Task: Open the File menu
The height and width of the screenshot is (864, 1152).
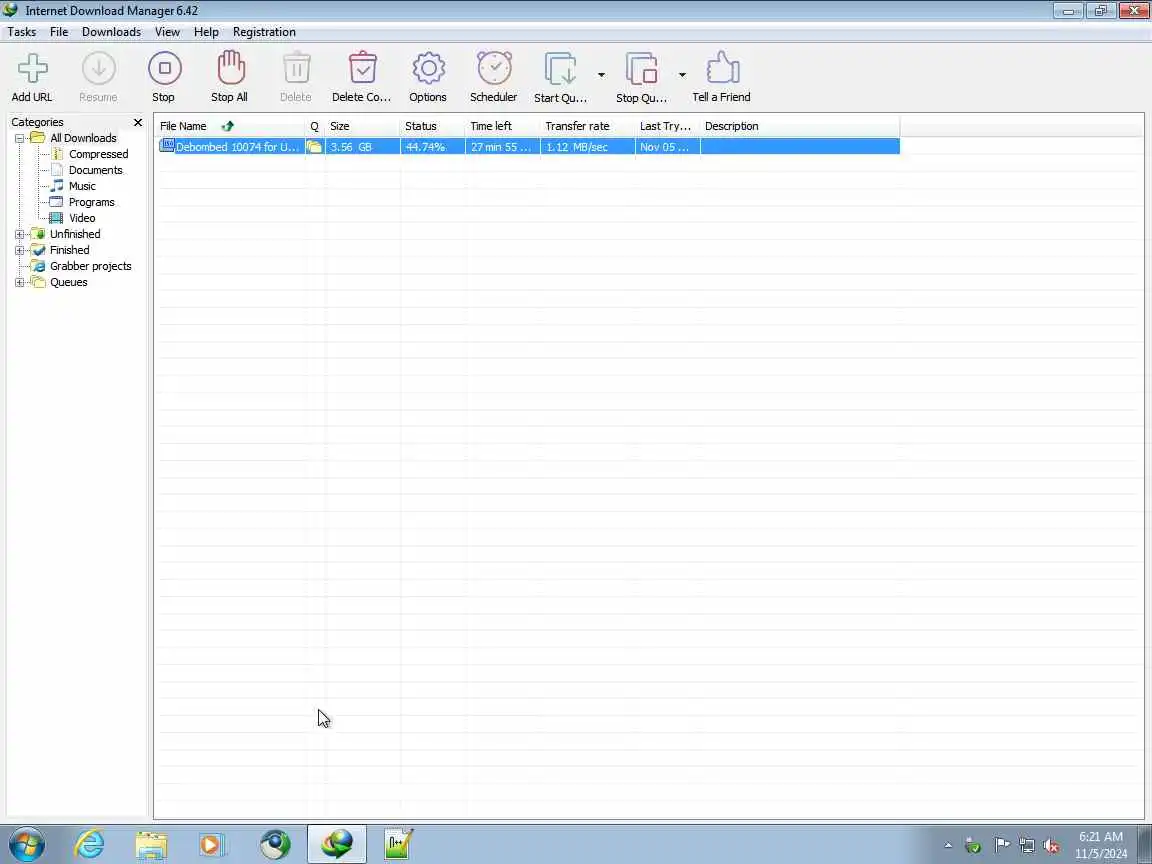Action: [59, 32]
